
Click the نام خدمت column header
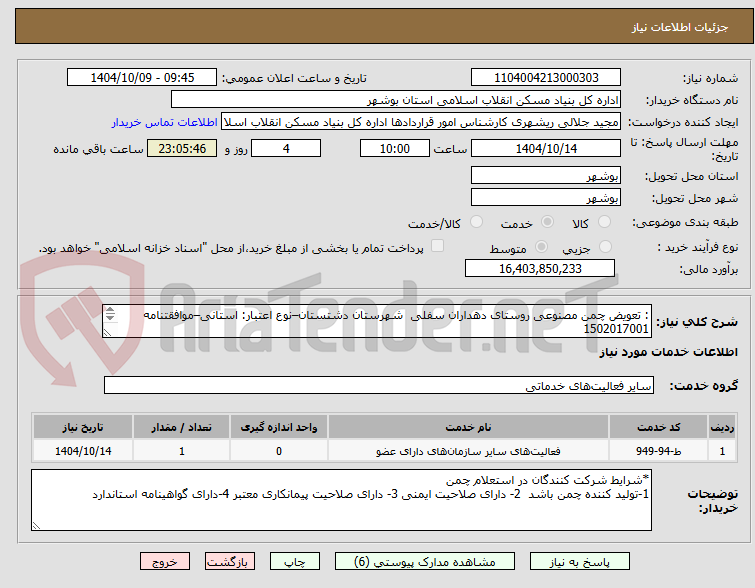tap(468, 427)
